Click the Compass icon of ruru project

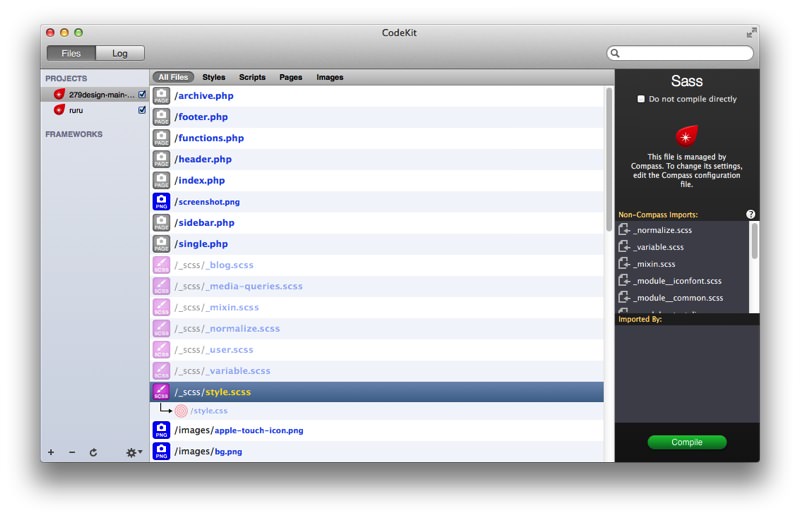[x=59, y=110]
